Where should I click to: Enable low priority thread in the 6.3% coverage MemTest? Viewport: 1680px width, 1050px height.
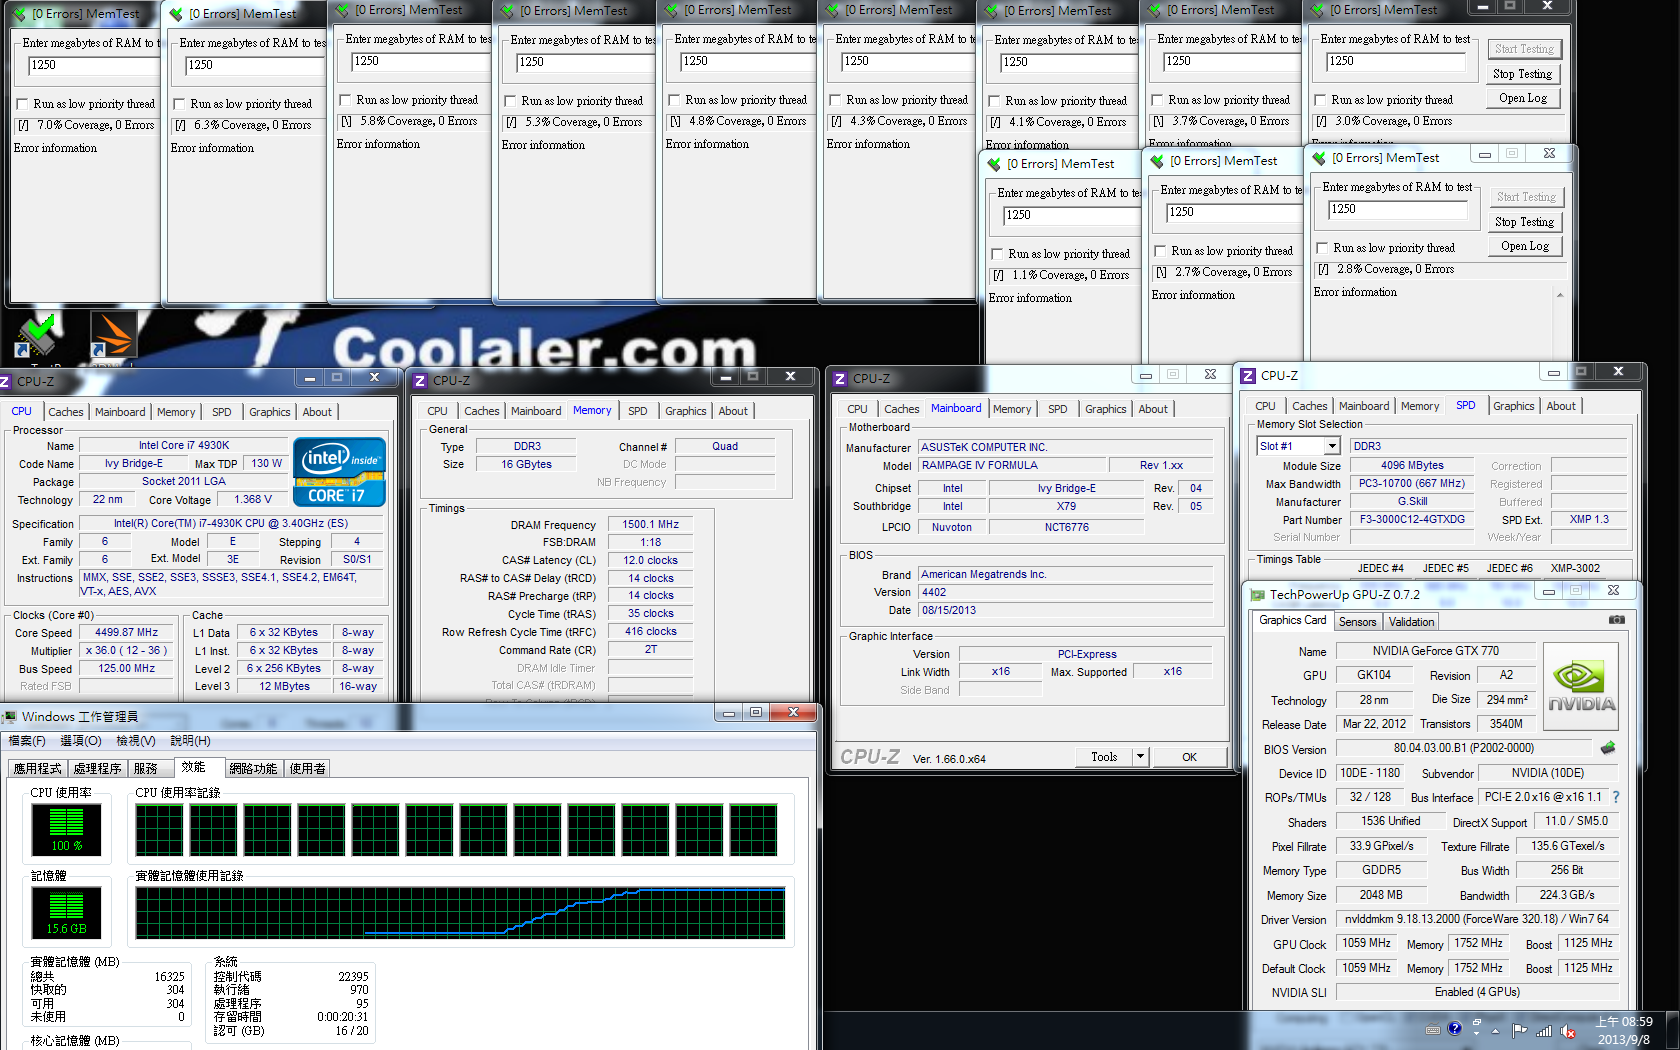(x=179, y=104)
